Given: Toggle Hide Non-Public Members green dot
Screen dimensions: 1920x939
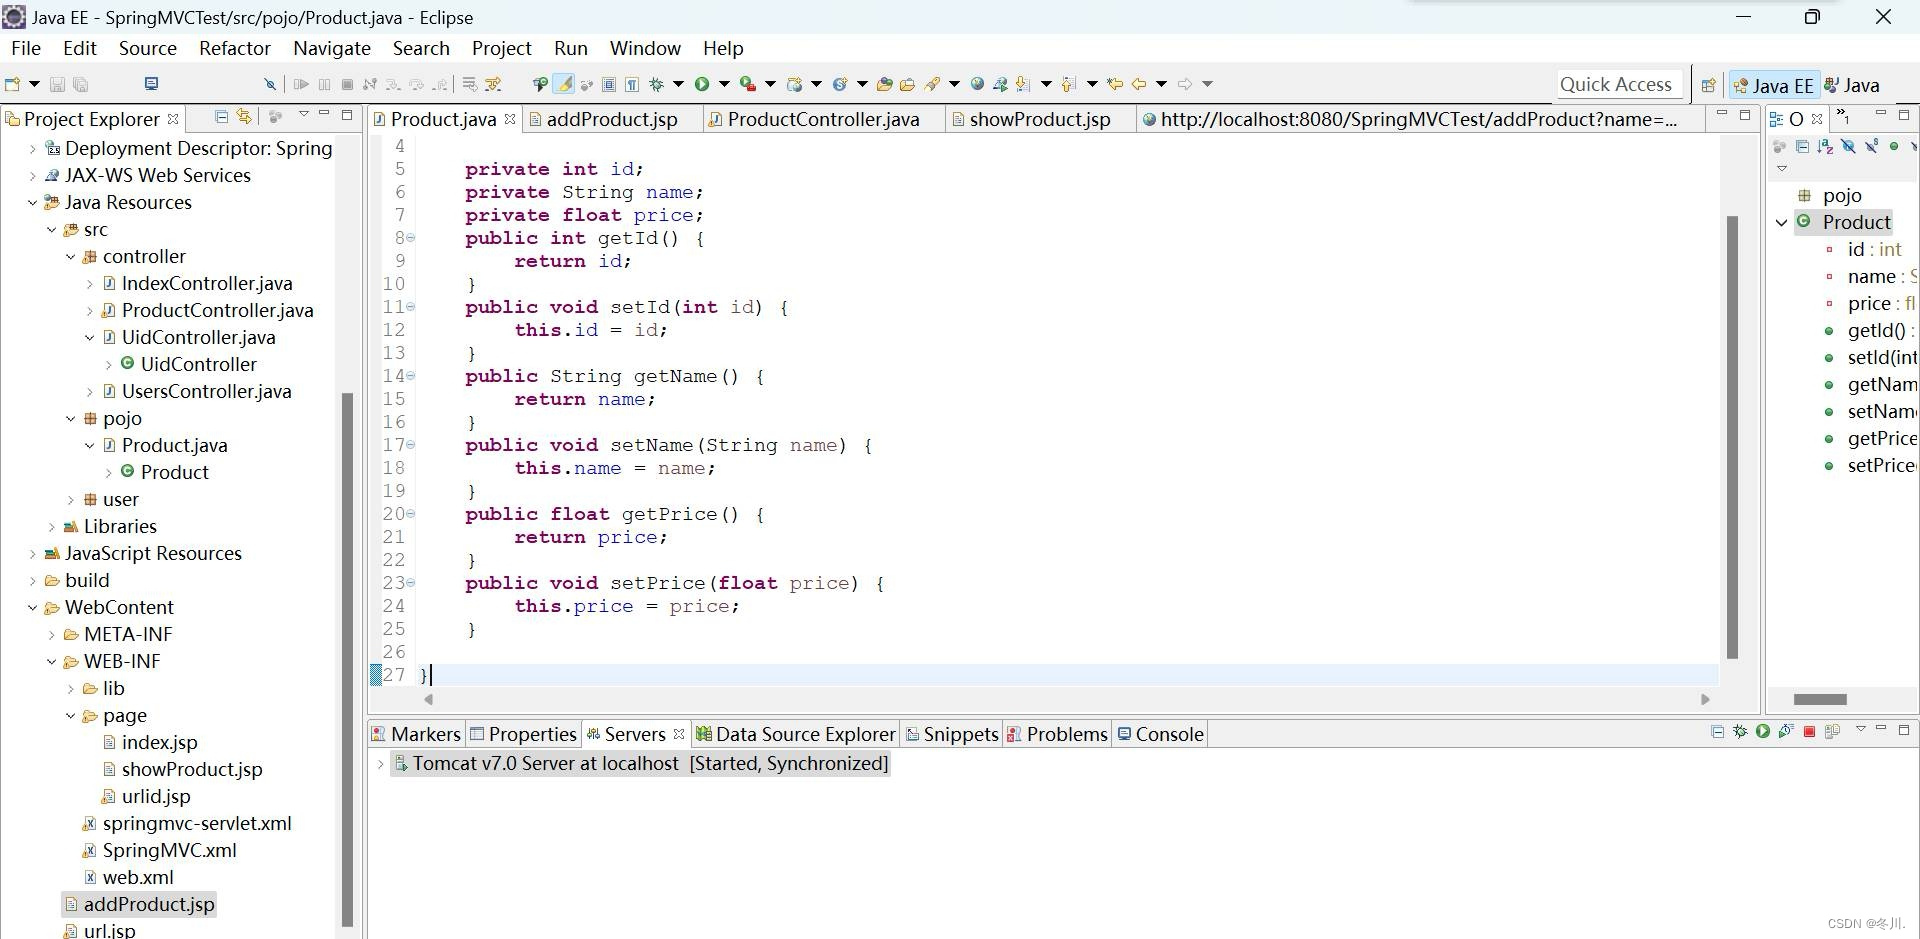Looking at the screenshot, I should (x=1894, y=146).
